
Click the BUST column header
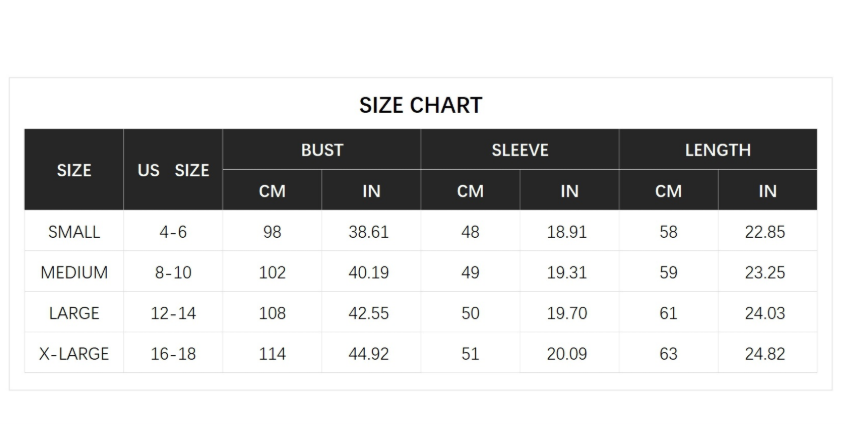click(x=322, y=150)
